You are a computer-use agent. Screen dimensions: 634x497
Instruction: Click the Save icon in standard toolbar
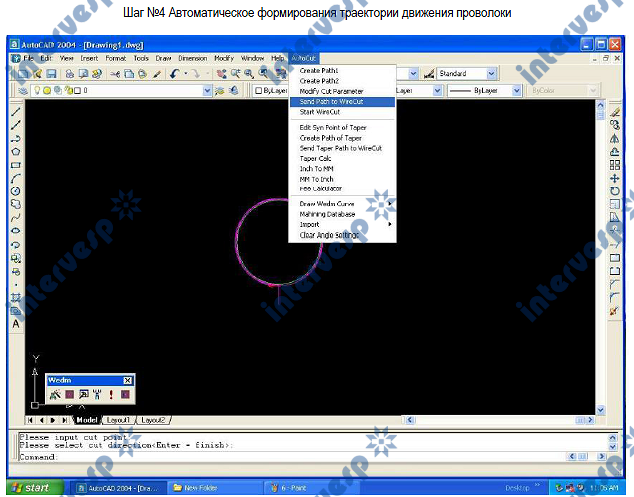click(x=50, y=73)
